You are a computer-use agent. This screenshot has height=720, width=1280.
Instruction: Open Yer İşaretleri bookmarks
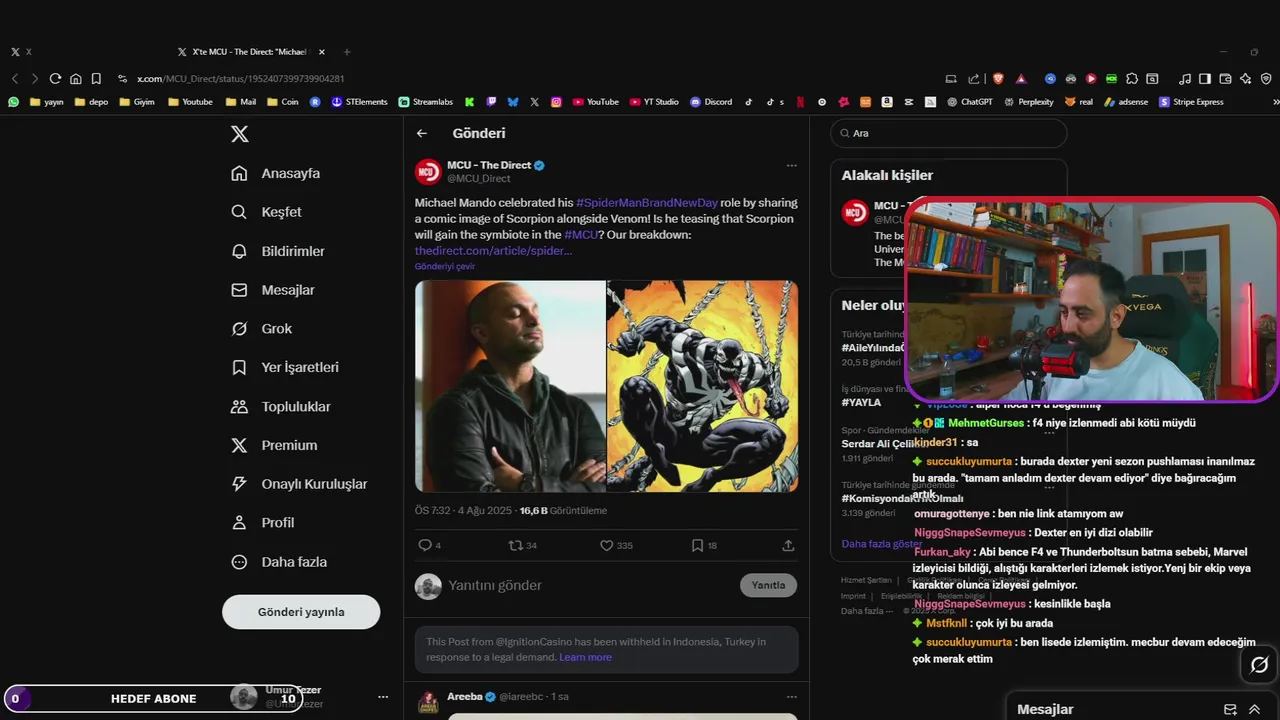(285, 367)
